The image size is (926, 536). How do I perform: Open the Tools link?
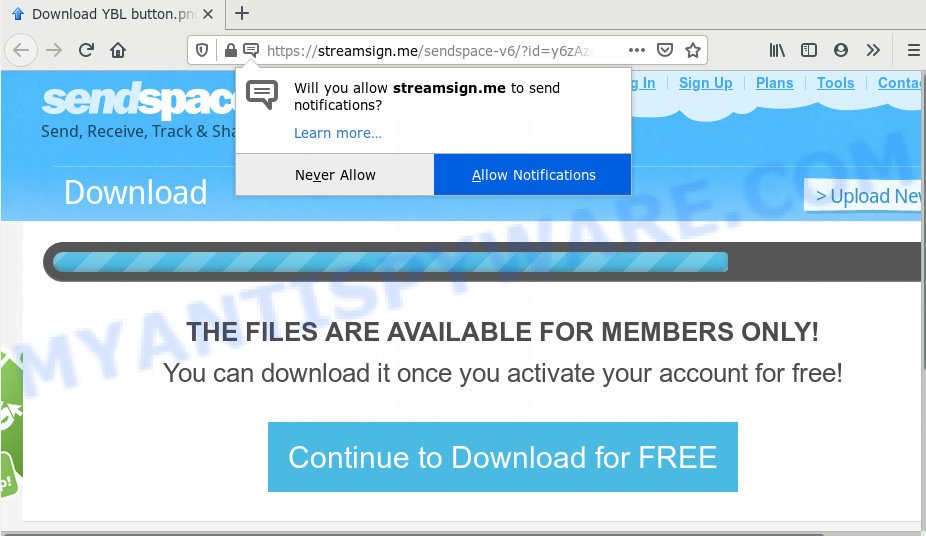[835, 83]
